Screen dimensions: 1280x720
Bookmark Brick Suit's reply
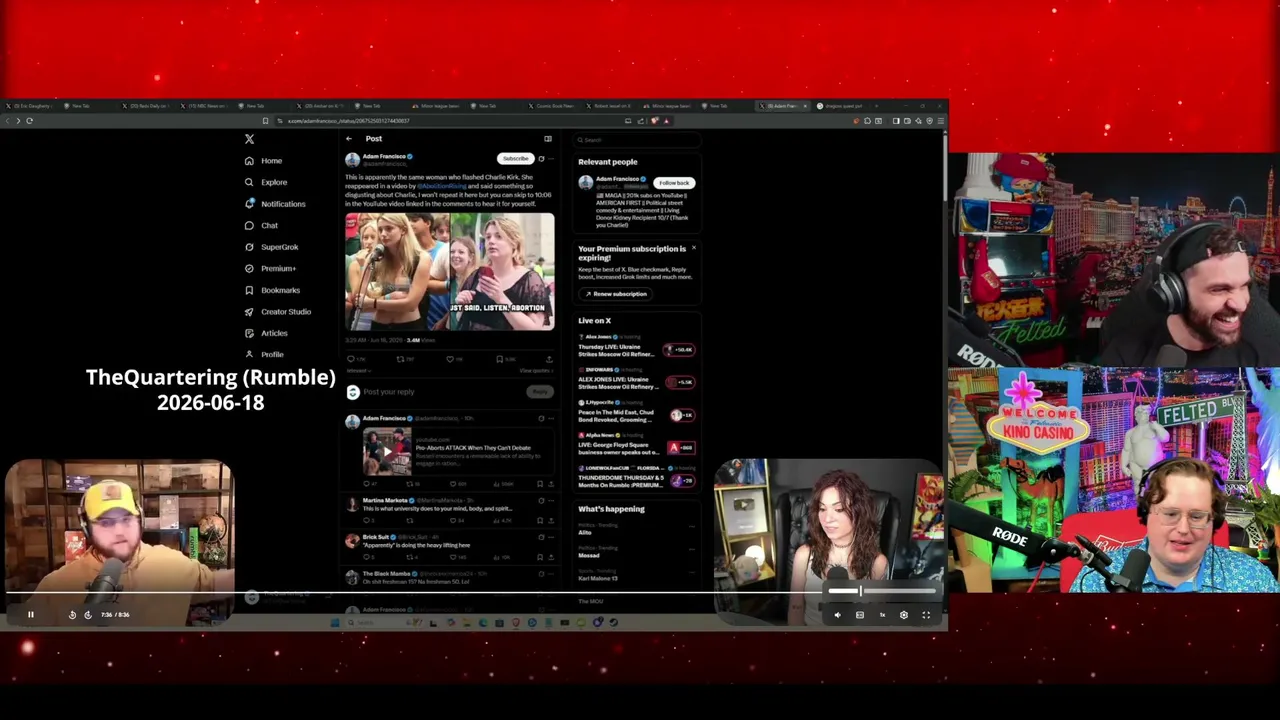coord(540,557)
